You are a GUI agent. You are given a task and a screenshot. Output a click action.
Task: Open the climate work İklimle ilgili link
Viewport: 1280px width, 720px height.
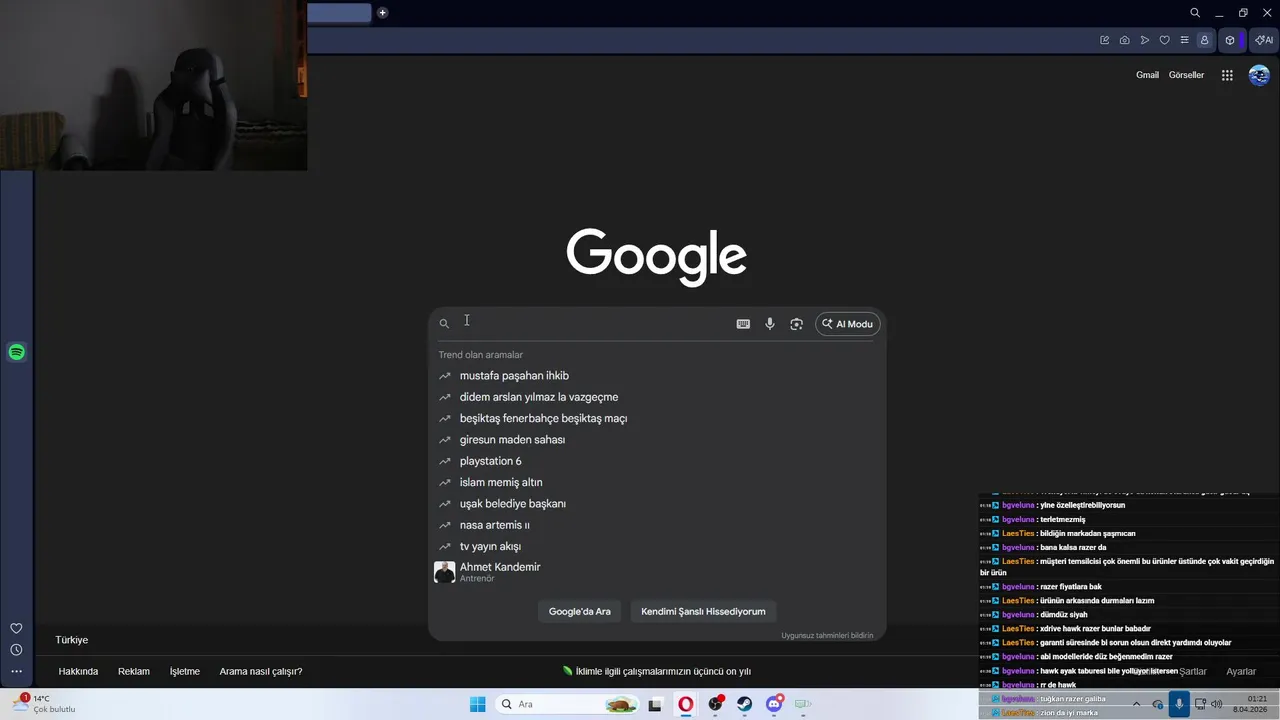point(656,671)
